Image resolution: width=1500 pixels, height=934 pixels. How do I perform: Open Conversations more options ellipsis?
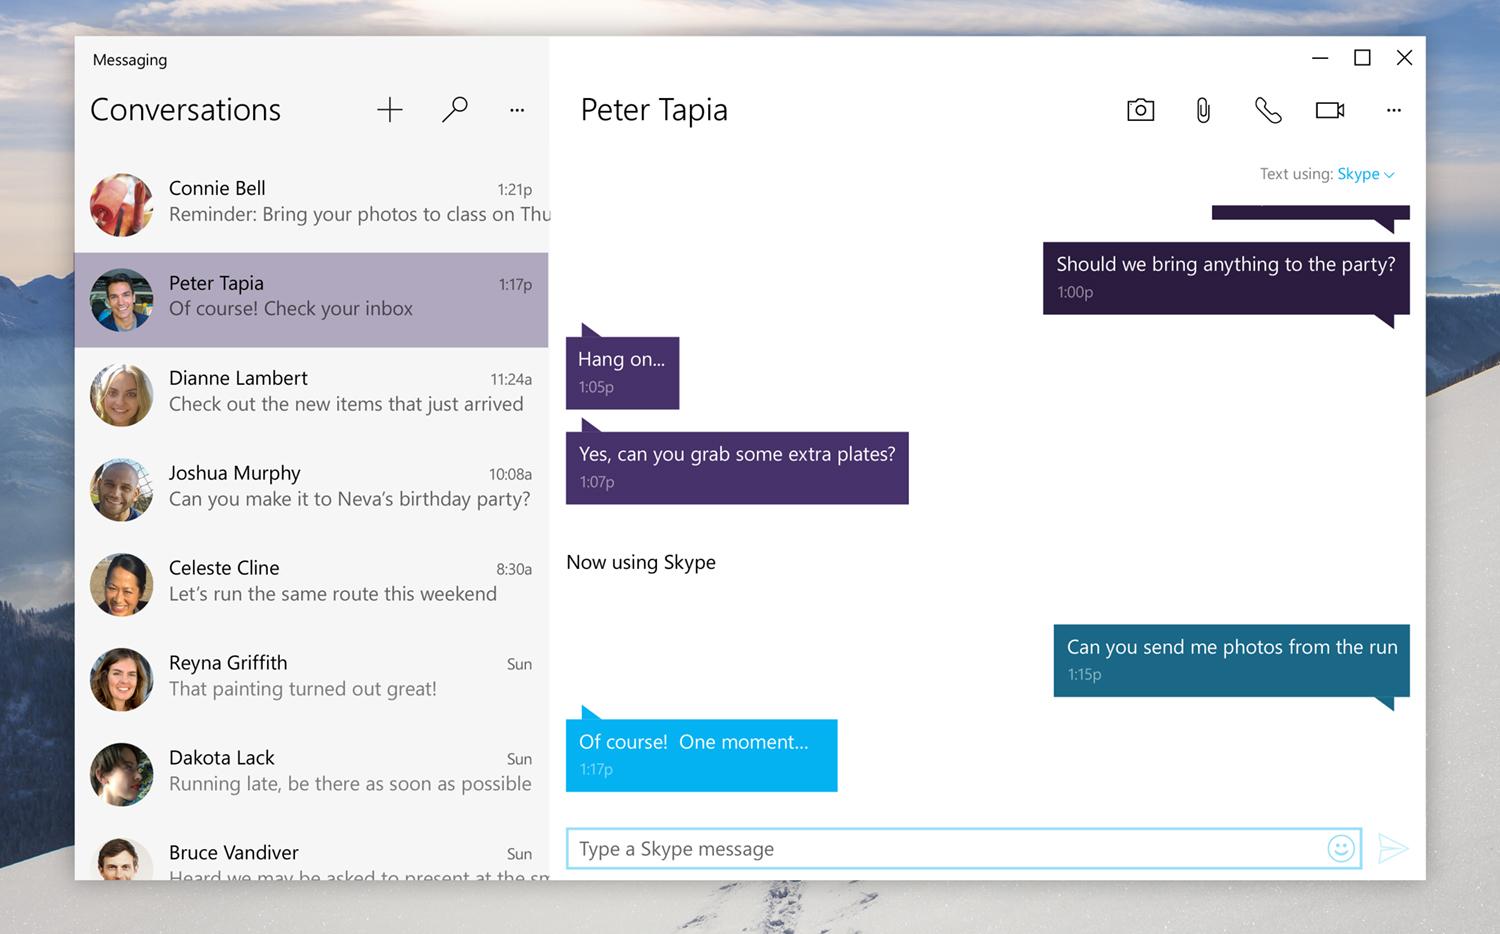[517, 110]
